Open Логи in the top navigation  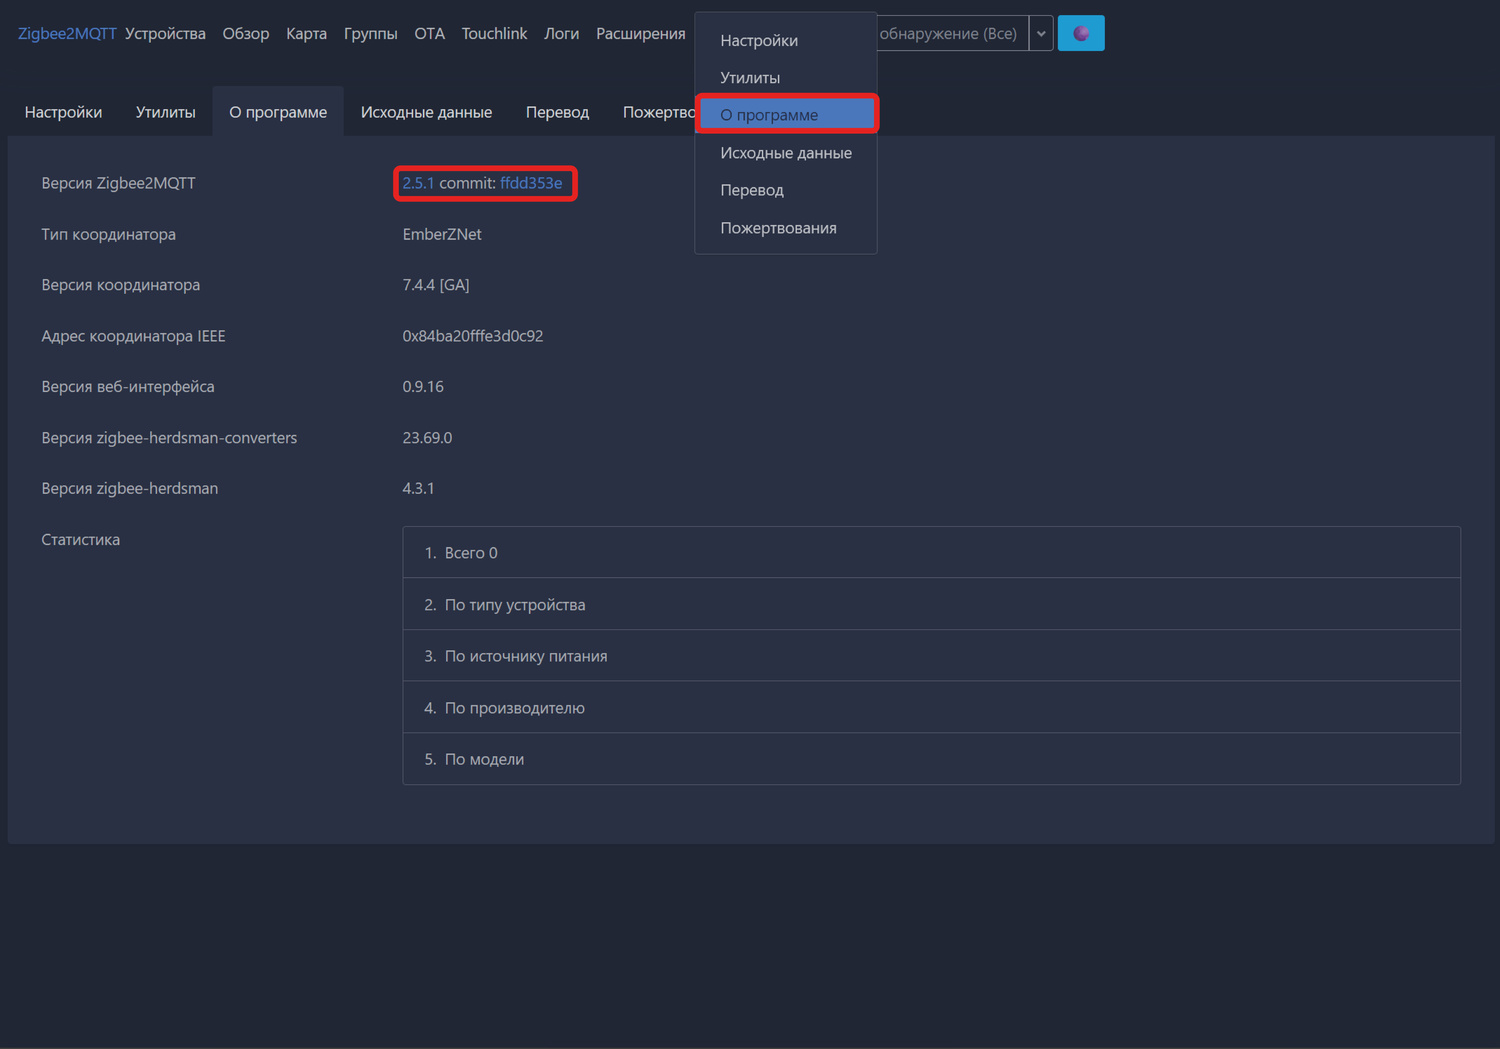561,33
